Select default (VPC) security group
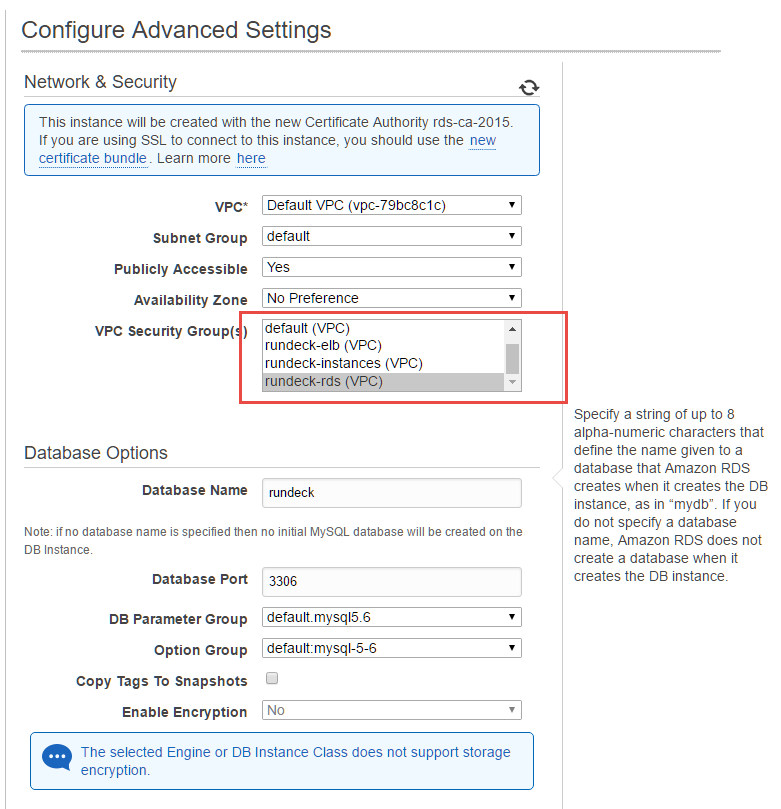 click(383, 328)
